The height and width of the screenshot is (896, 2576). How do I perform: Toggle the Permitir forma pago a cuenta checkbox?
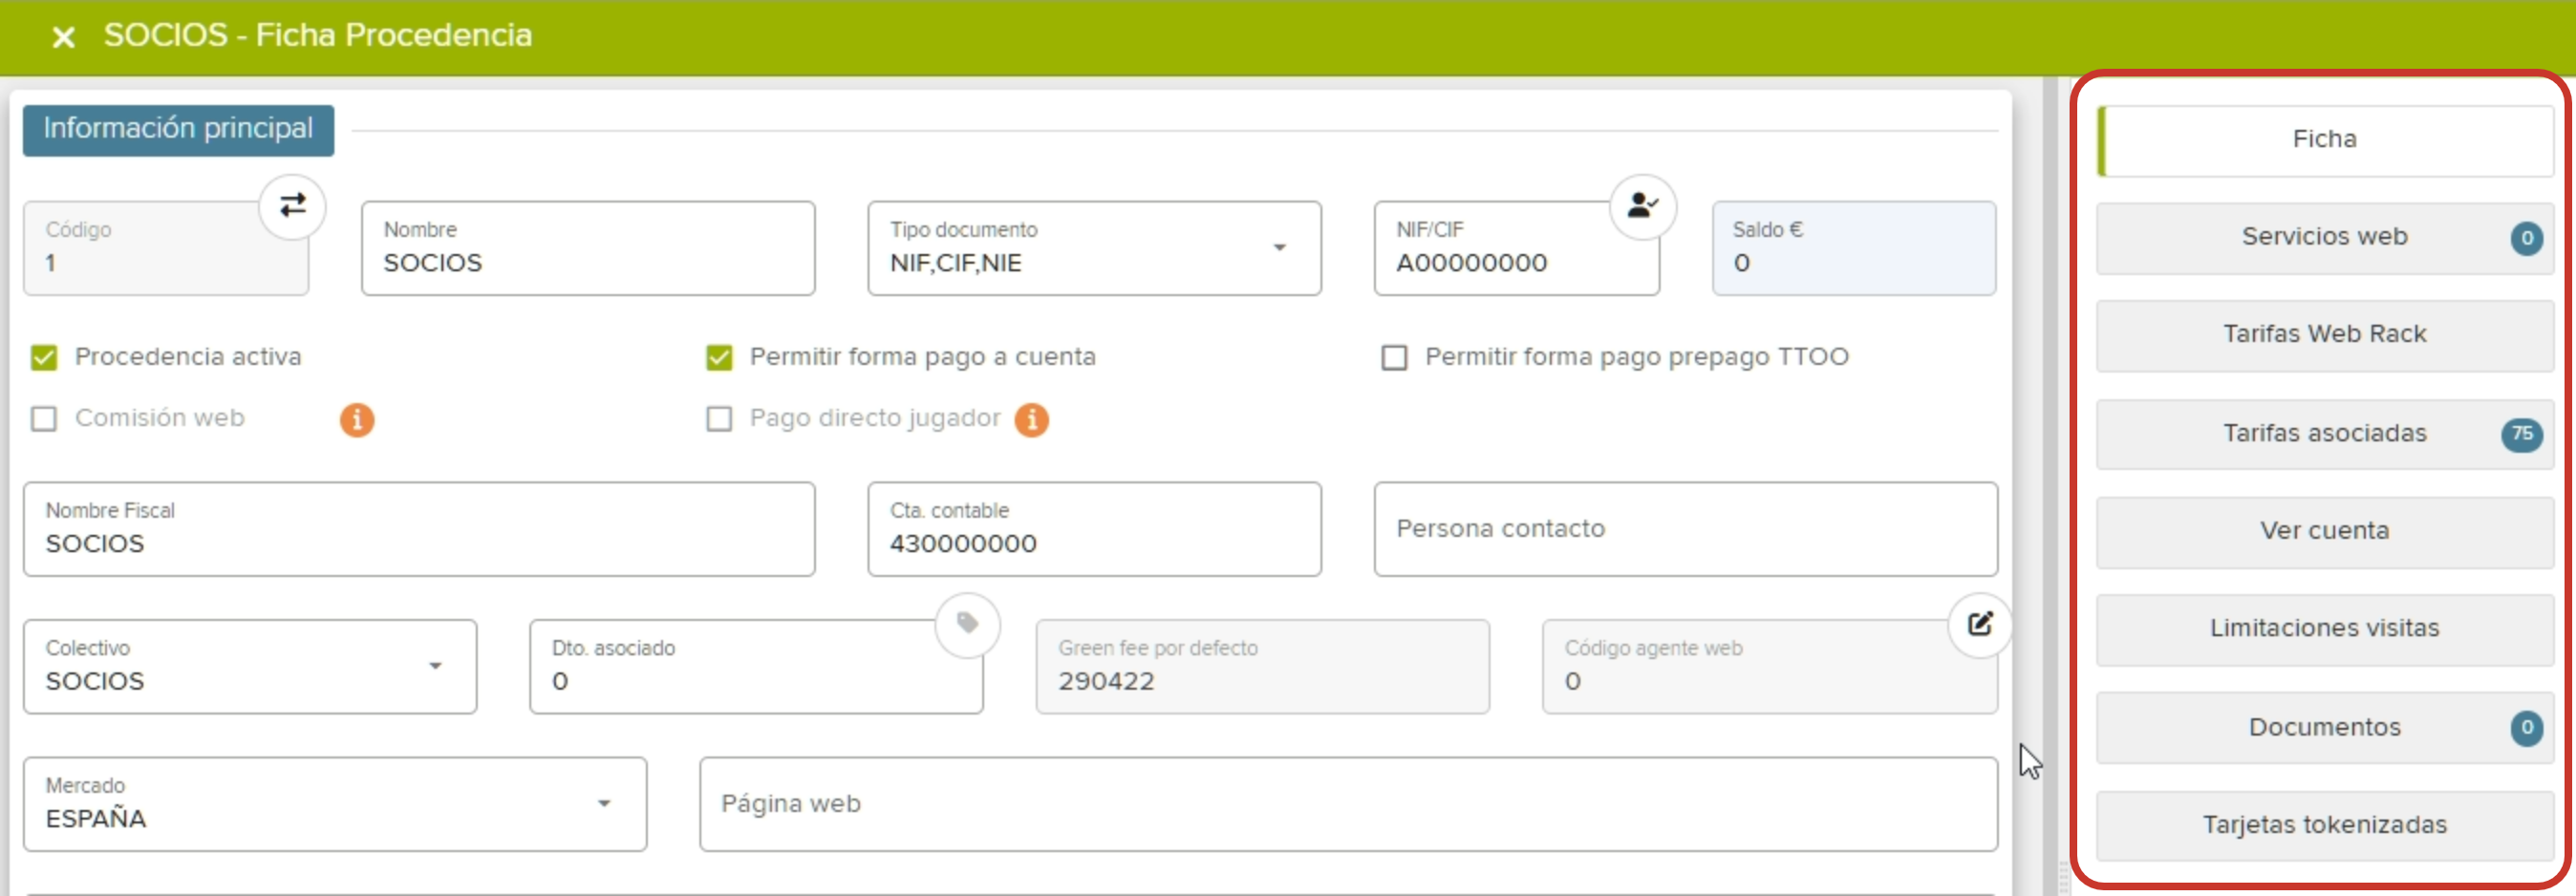click(x=719, y=357)
